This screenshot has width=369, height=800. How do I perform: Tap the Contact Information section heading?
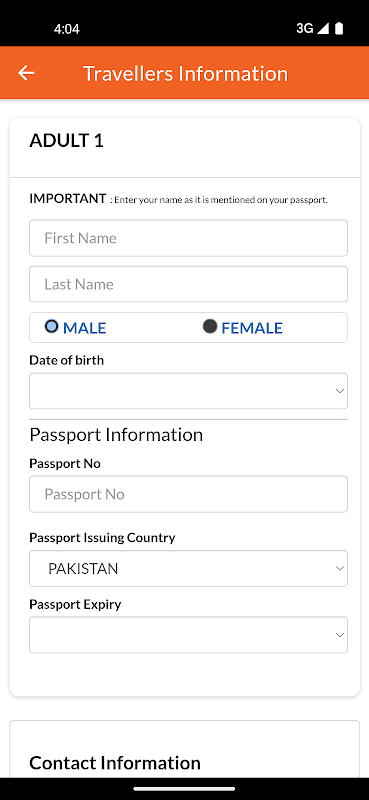(x=115, y=763)
